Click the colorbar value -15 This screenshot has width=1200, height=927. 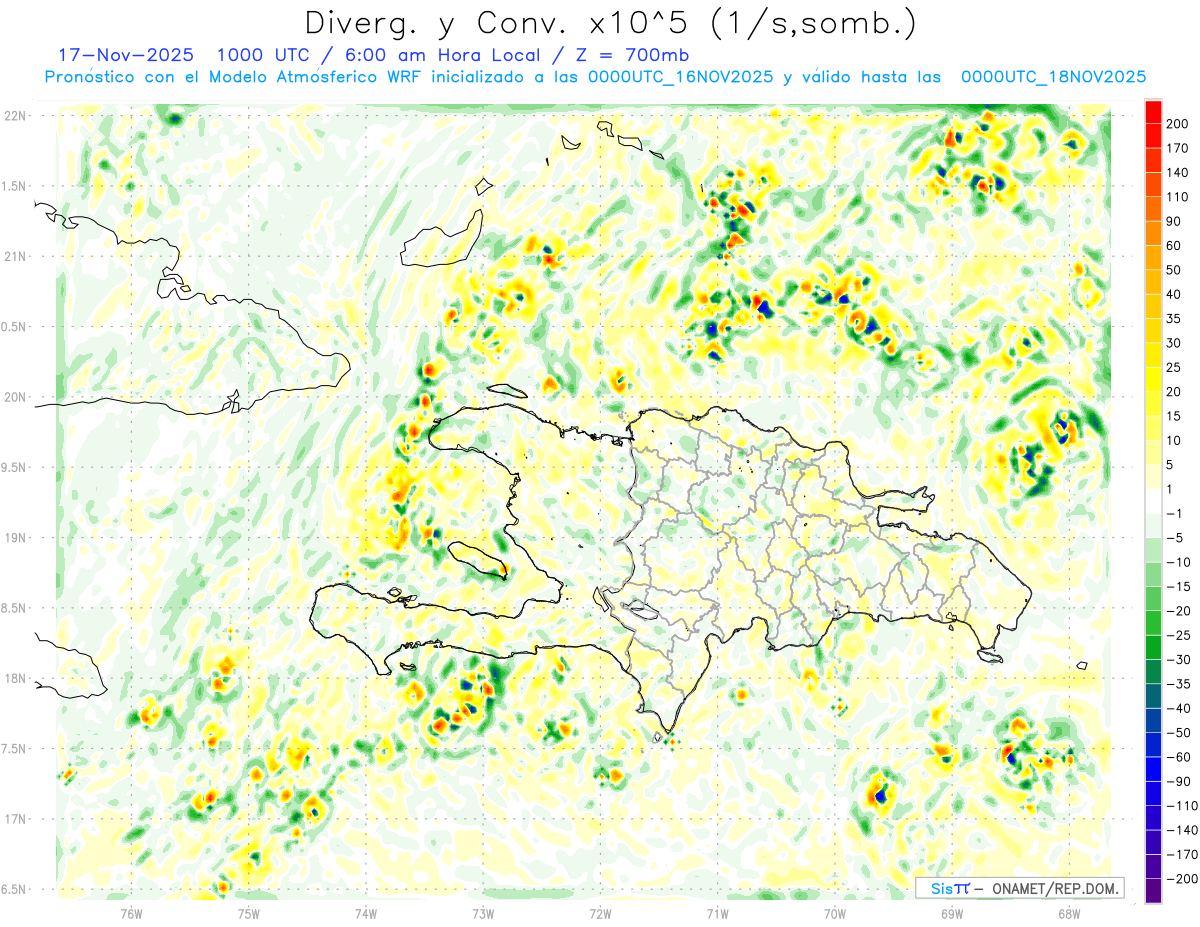1179,587
